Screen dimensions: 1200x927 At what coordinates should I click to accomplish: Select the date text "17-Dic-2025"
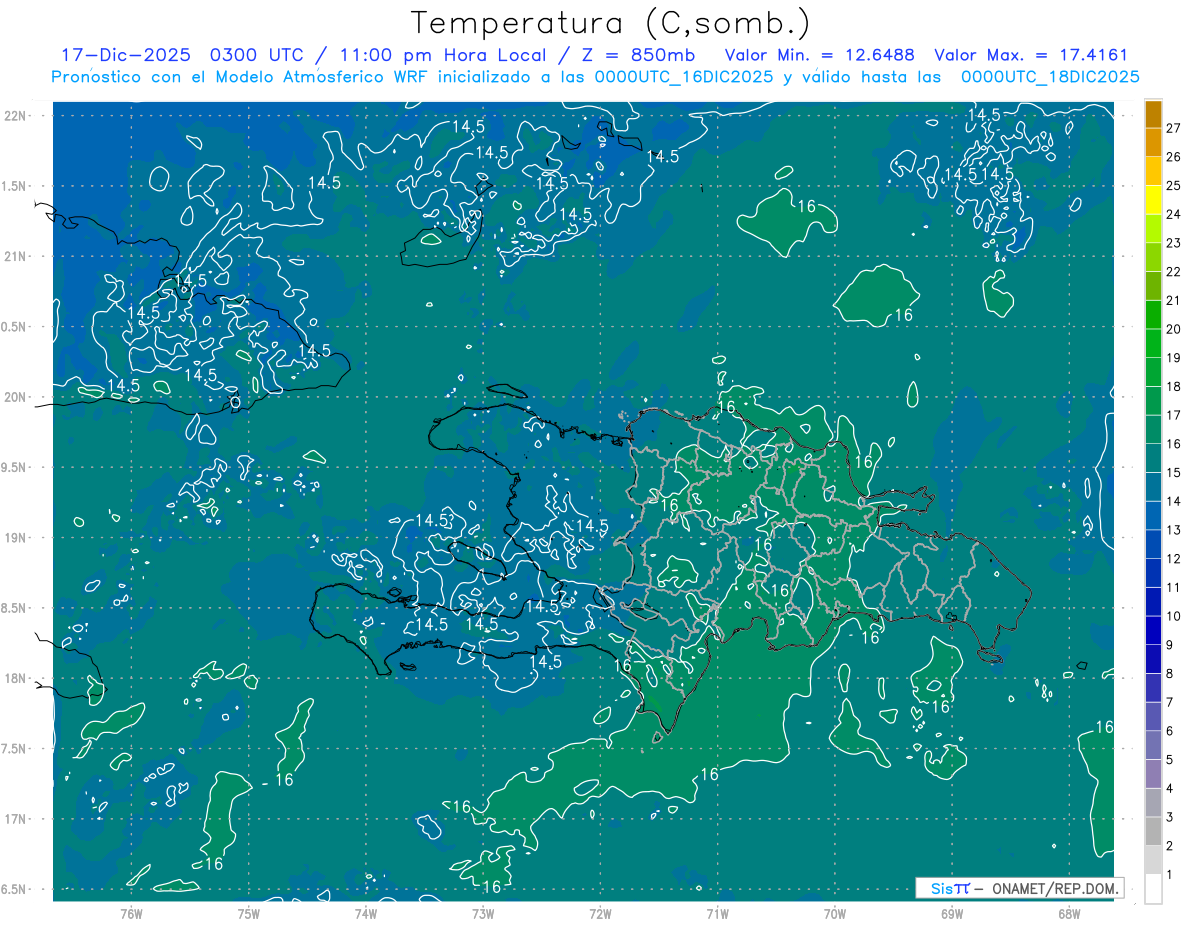pos(125,55)
